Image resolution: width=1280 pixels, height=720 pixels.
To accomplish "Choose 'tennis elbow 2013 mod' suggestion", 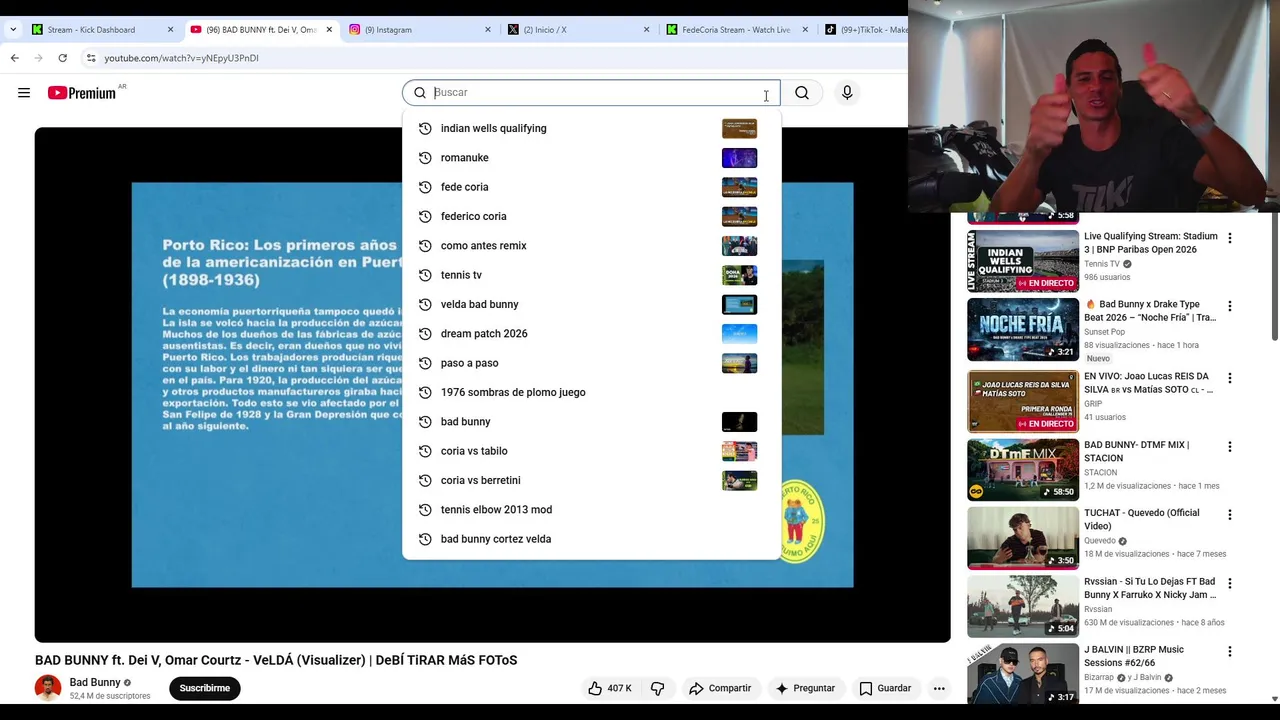I will (591, 510).
